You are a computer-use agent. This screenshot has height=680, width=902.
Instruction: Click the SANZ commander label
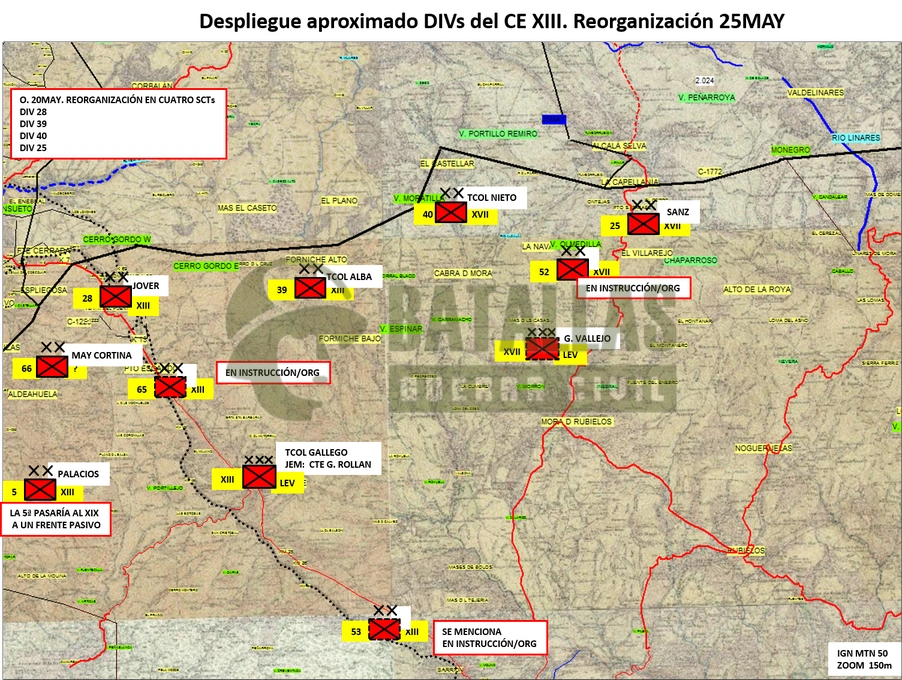pyautogui.click(x=678, y=212)
